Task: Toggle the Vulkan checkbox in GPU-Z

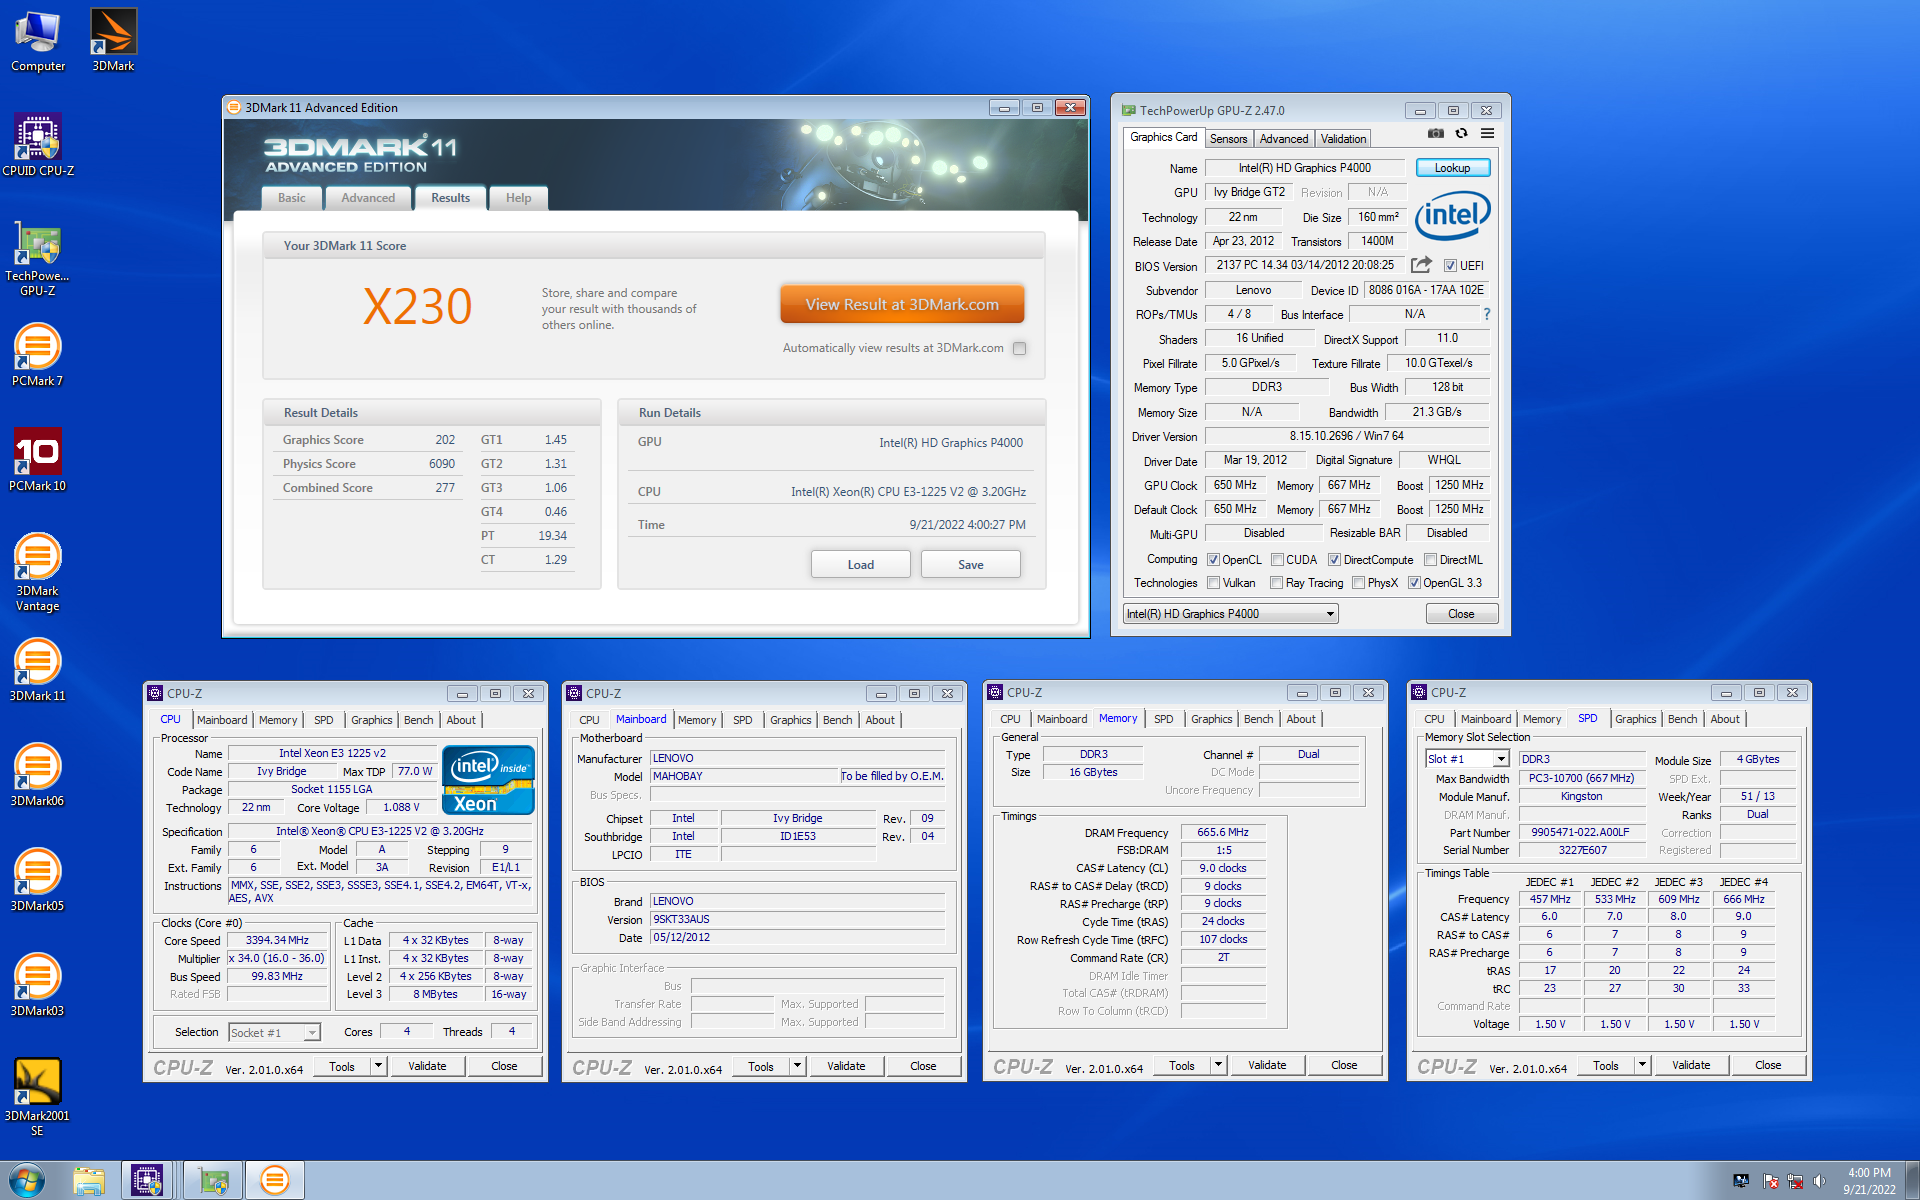Action: click(1213, 583)
